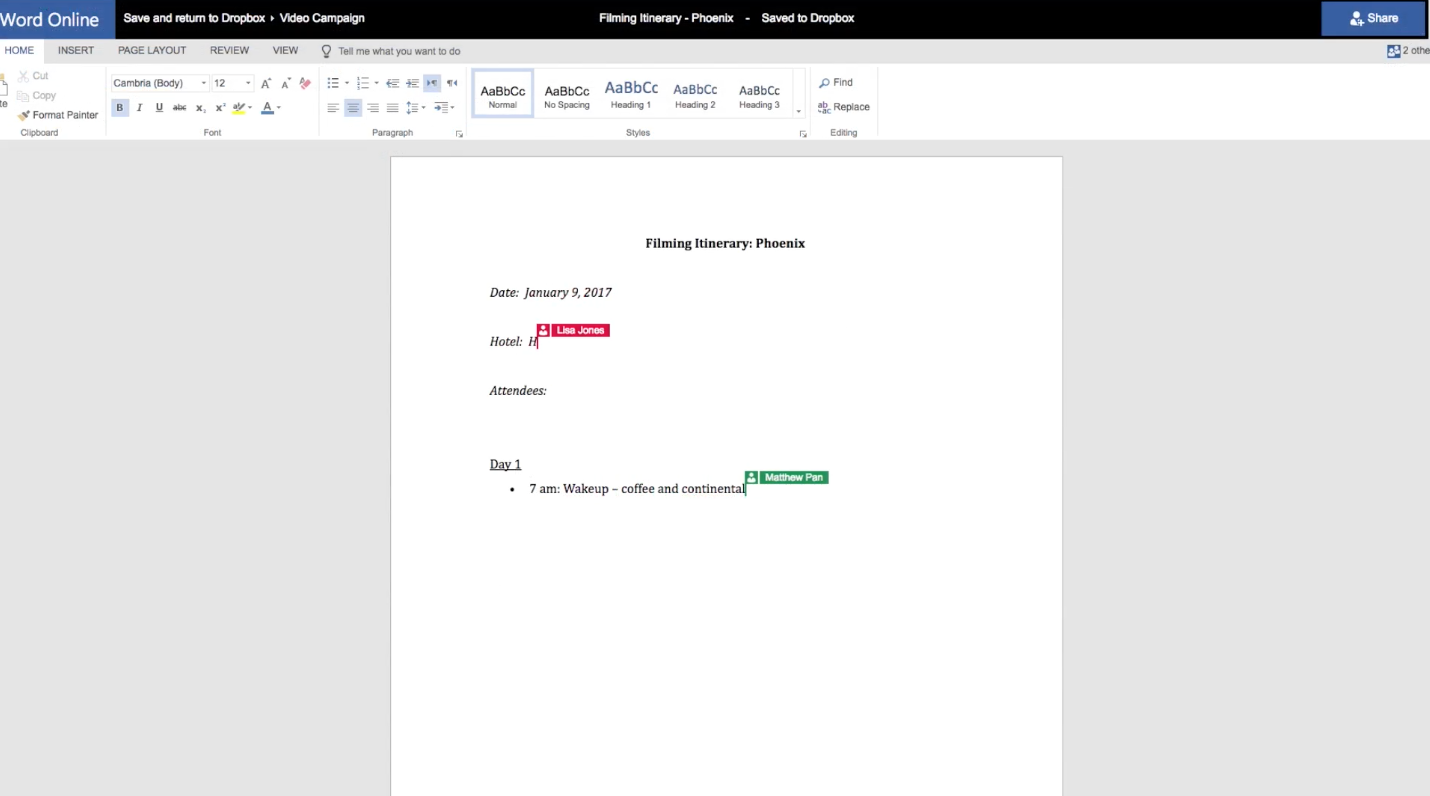This screenshot has width=1430, height=796.
Task: Click the Share button
Action: [1374, 18]
